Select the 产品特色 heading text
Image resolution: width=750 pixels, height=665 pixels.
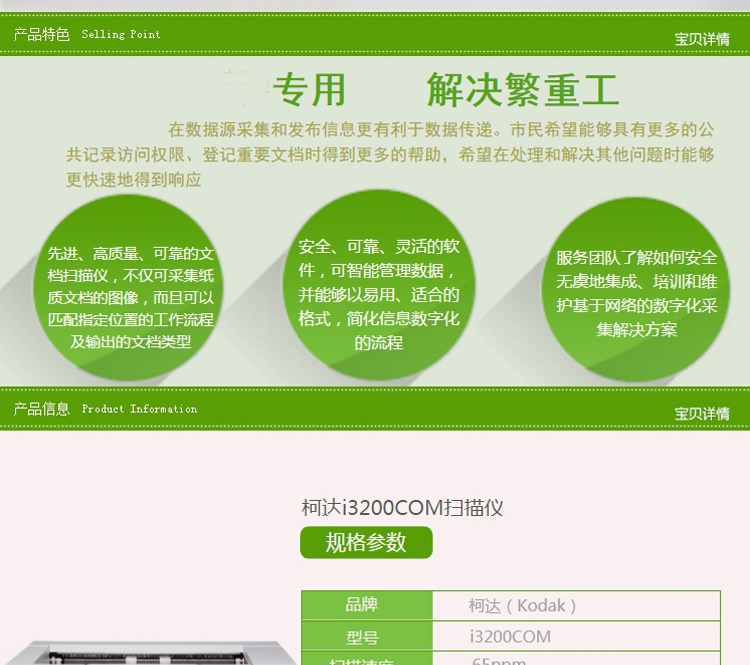point(42,34)
